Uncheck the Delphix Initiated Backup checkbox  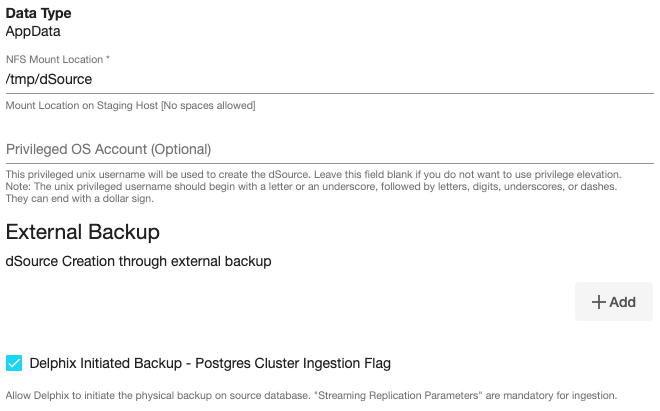click(15, 363)
